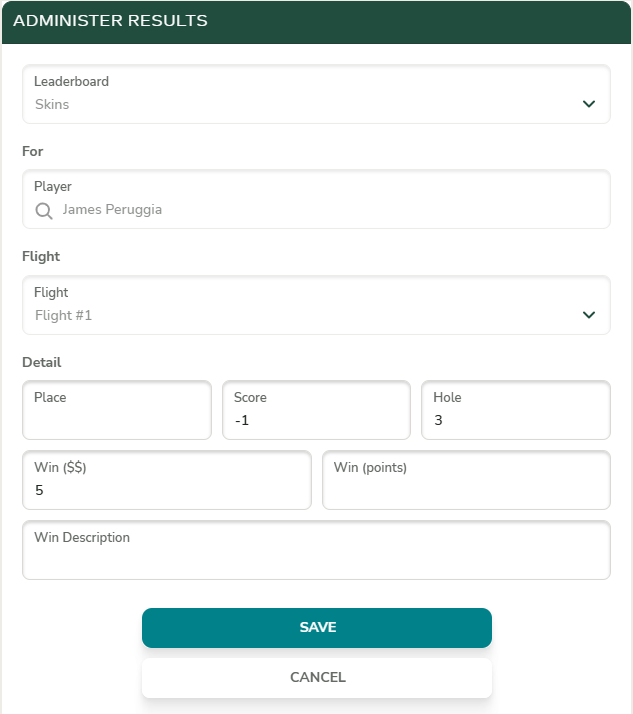Viewport: 633px width, 714px height.
Task: Click the Flight dropdown chevron arrow
Action: [589, 315]
